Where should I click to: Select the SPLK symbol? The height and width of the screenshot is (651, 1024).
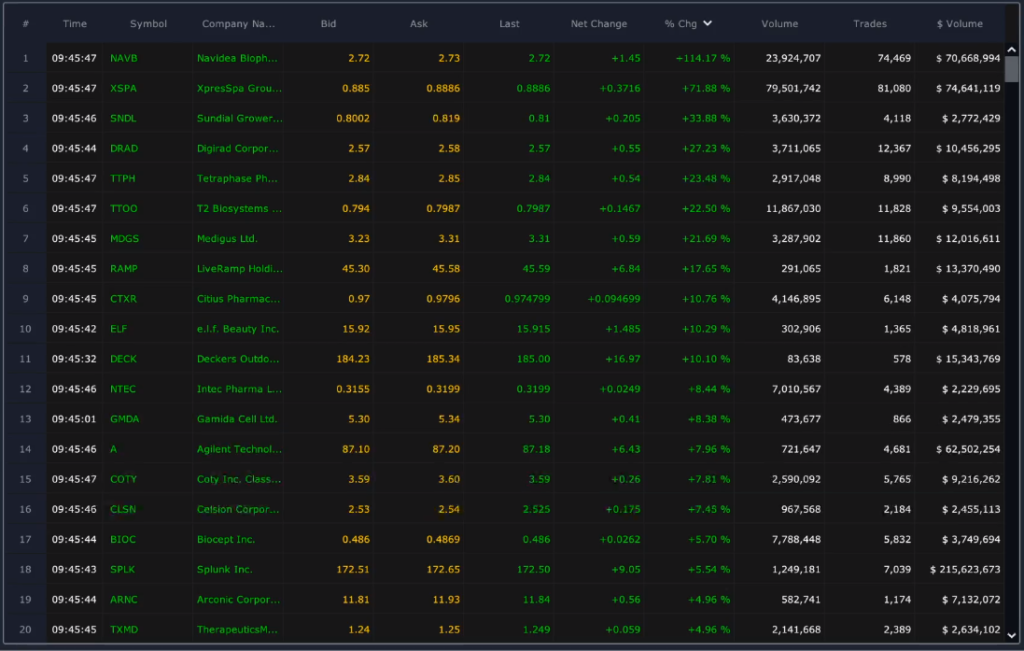pyautogui.click(x=122, y=569)
